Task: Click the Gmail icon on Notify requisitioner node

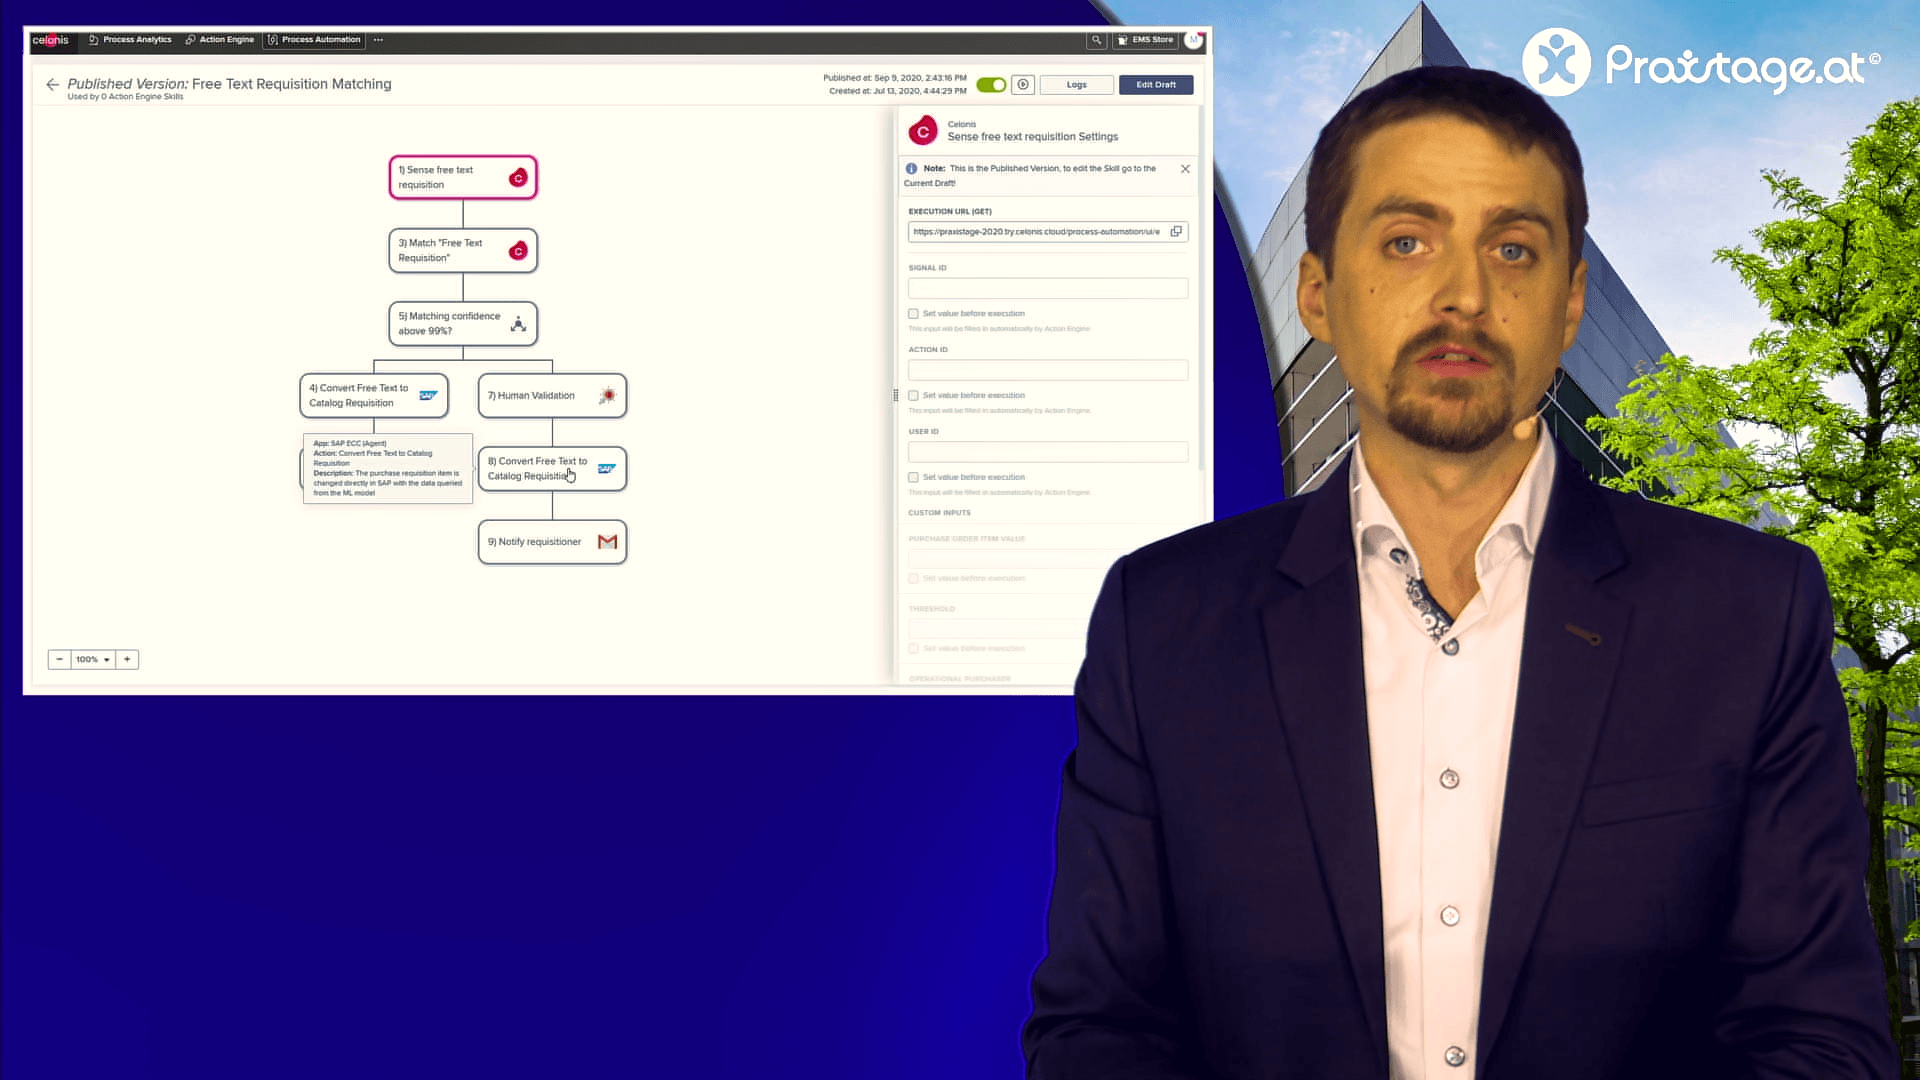Action: 606,540
